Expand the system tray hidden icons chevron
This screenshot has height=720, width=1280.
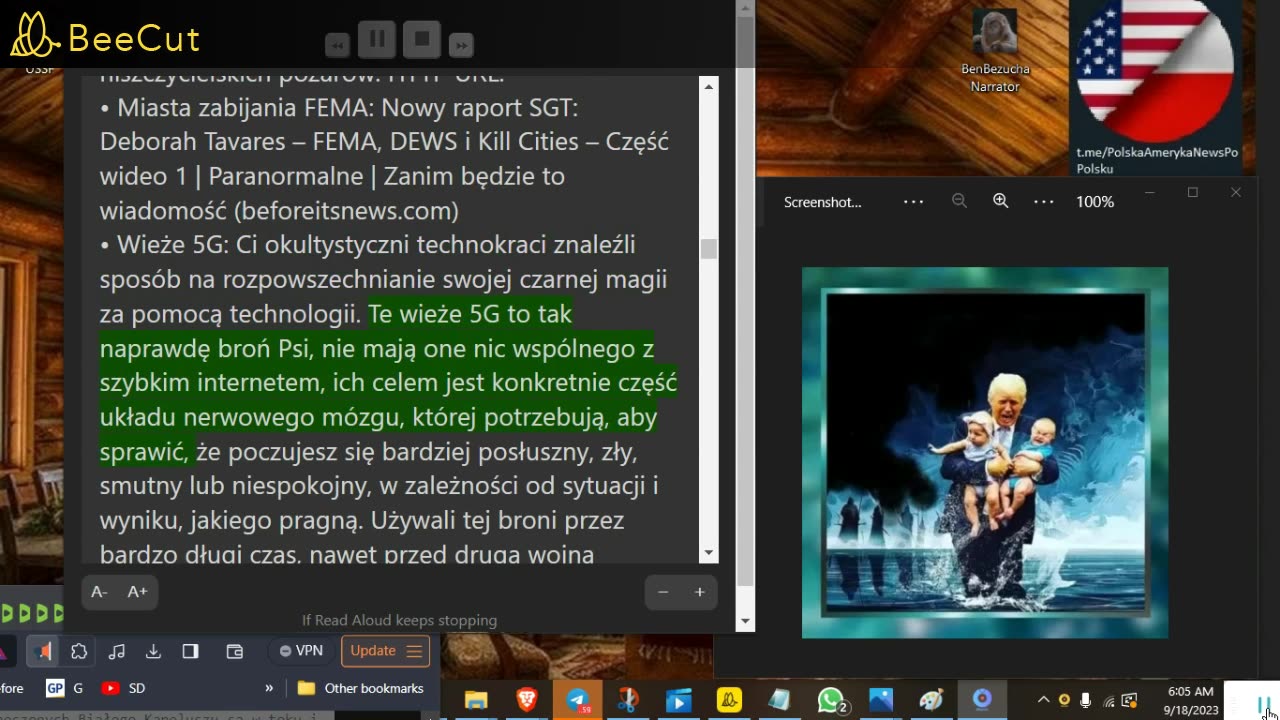(1043, 700)
